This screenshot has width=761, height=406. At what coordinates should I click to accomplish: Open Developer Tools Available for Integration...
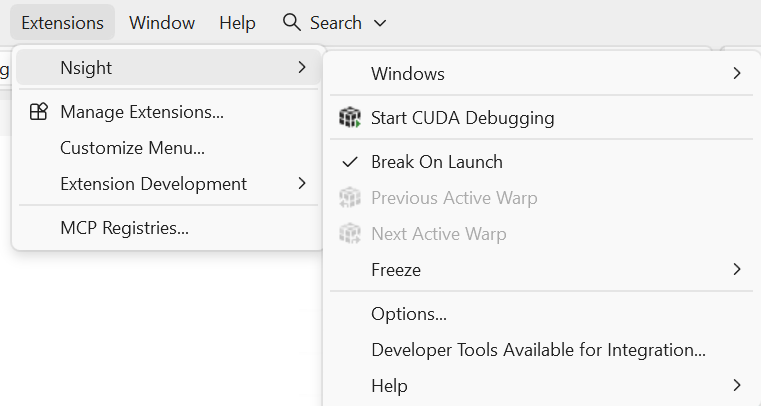pos(542,350)
